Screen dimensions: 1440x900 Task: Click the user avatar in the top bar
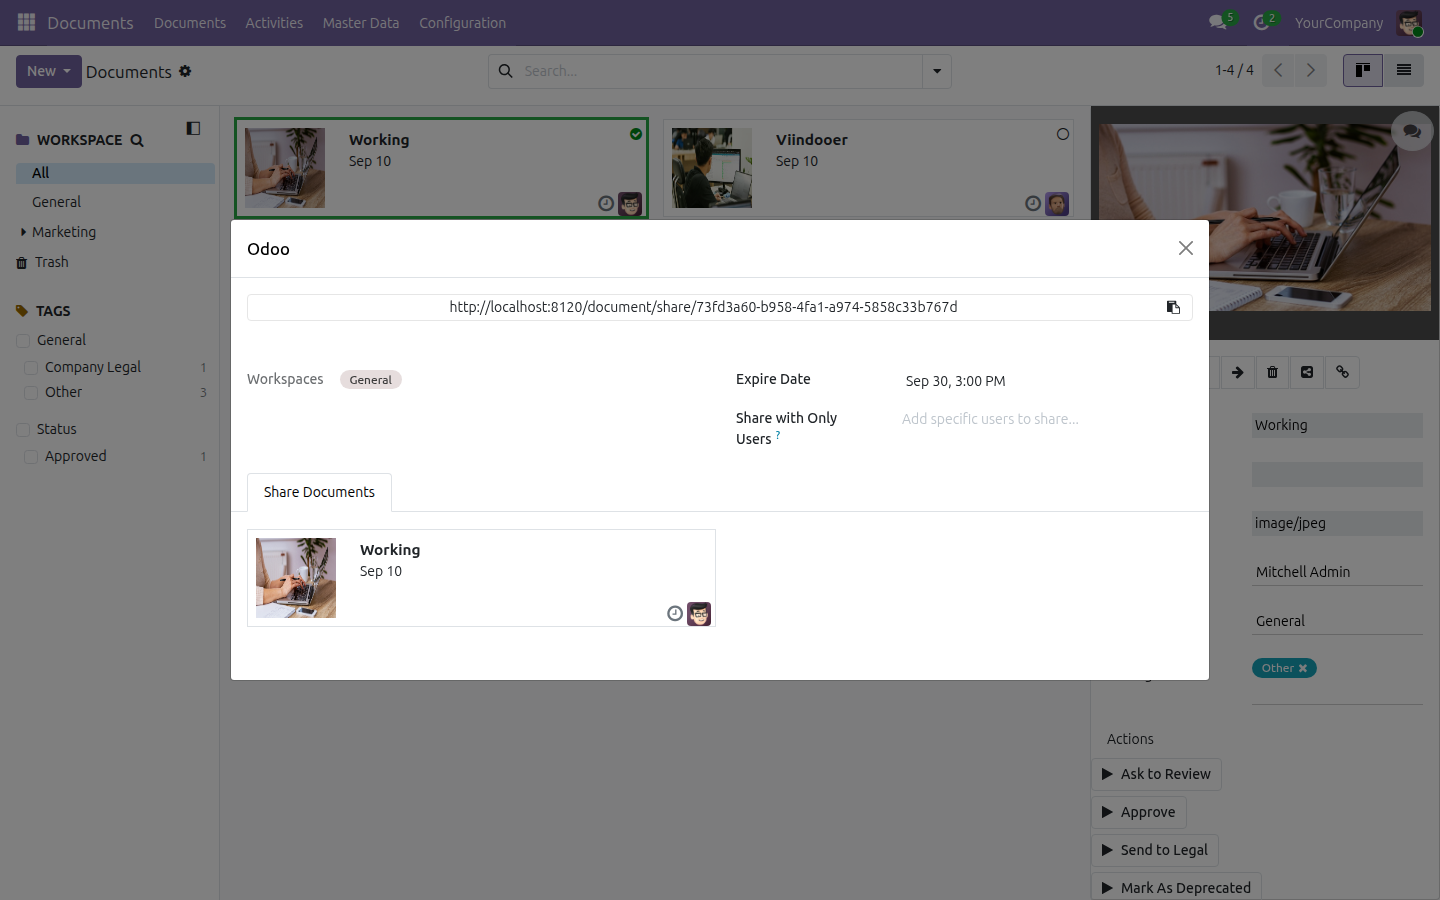point(1409,22)
